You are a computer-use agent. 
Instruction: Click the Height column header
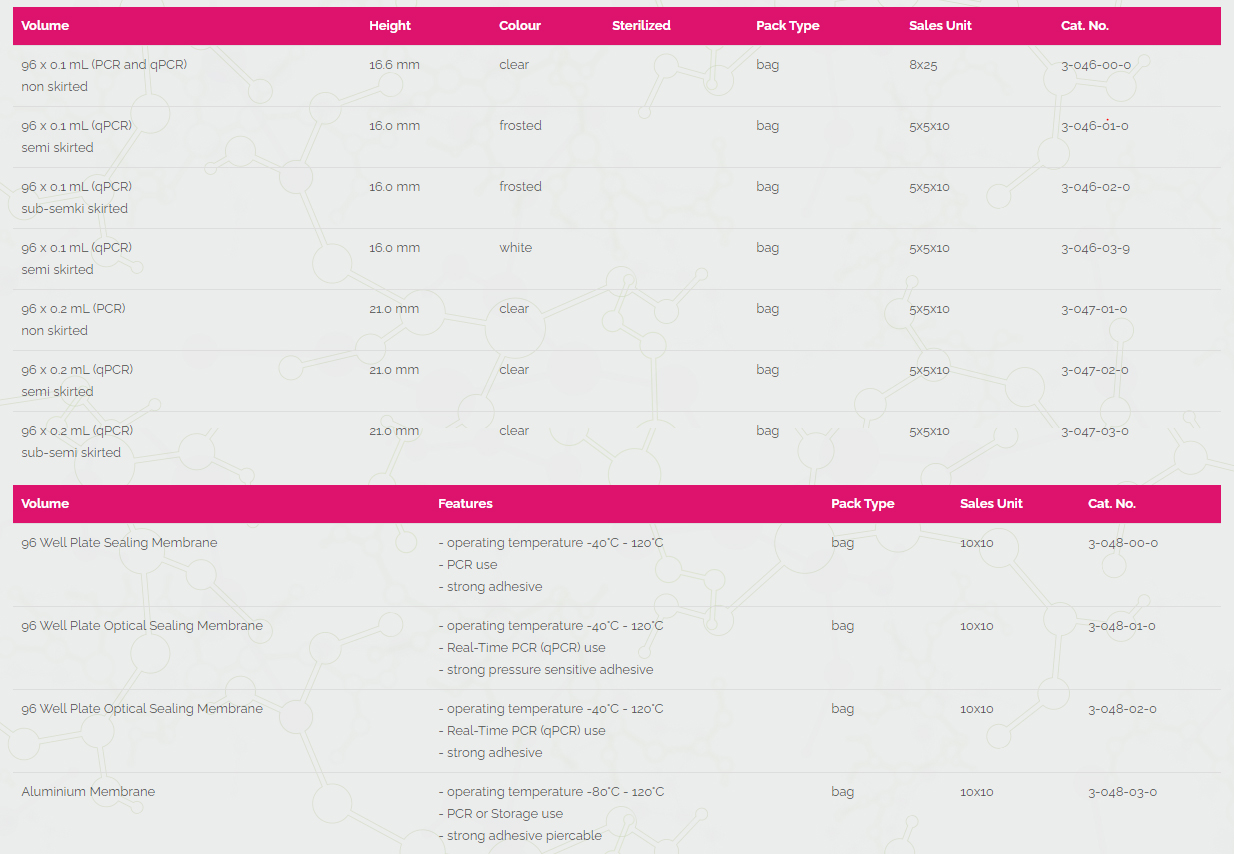point(389,26)
